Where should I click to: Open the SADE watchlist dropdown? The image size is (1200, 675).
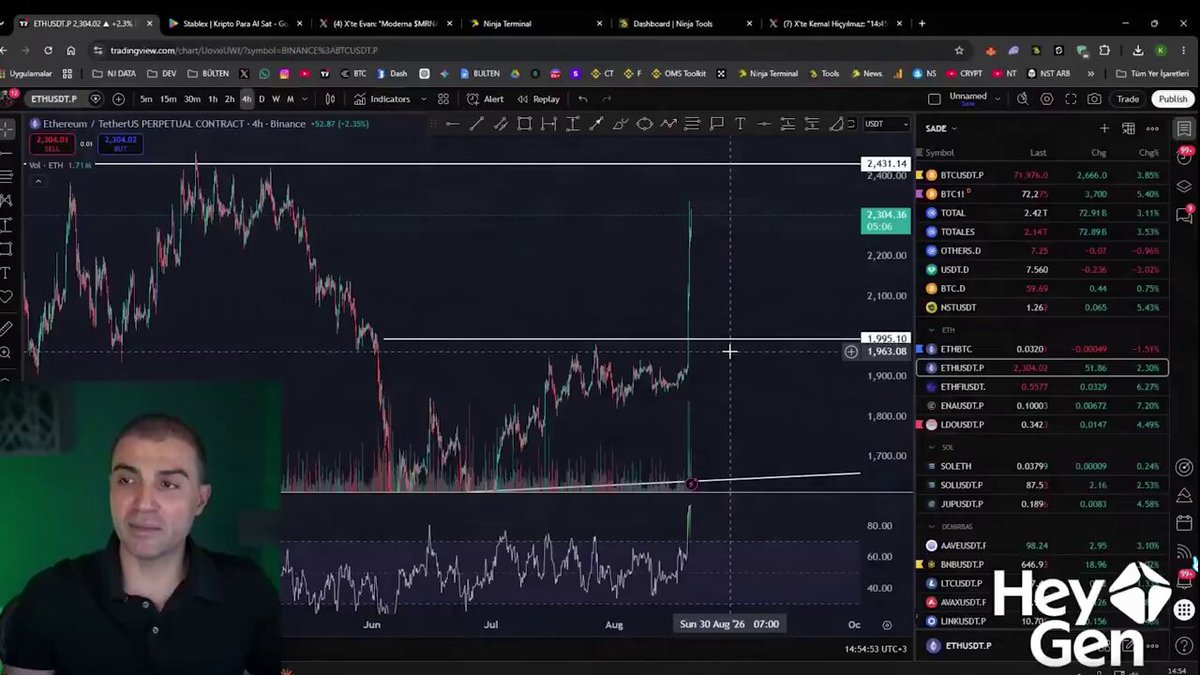coord(941,128)
